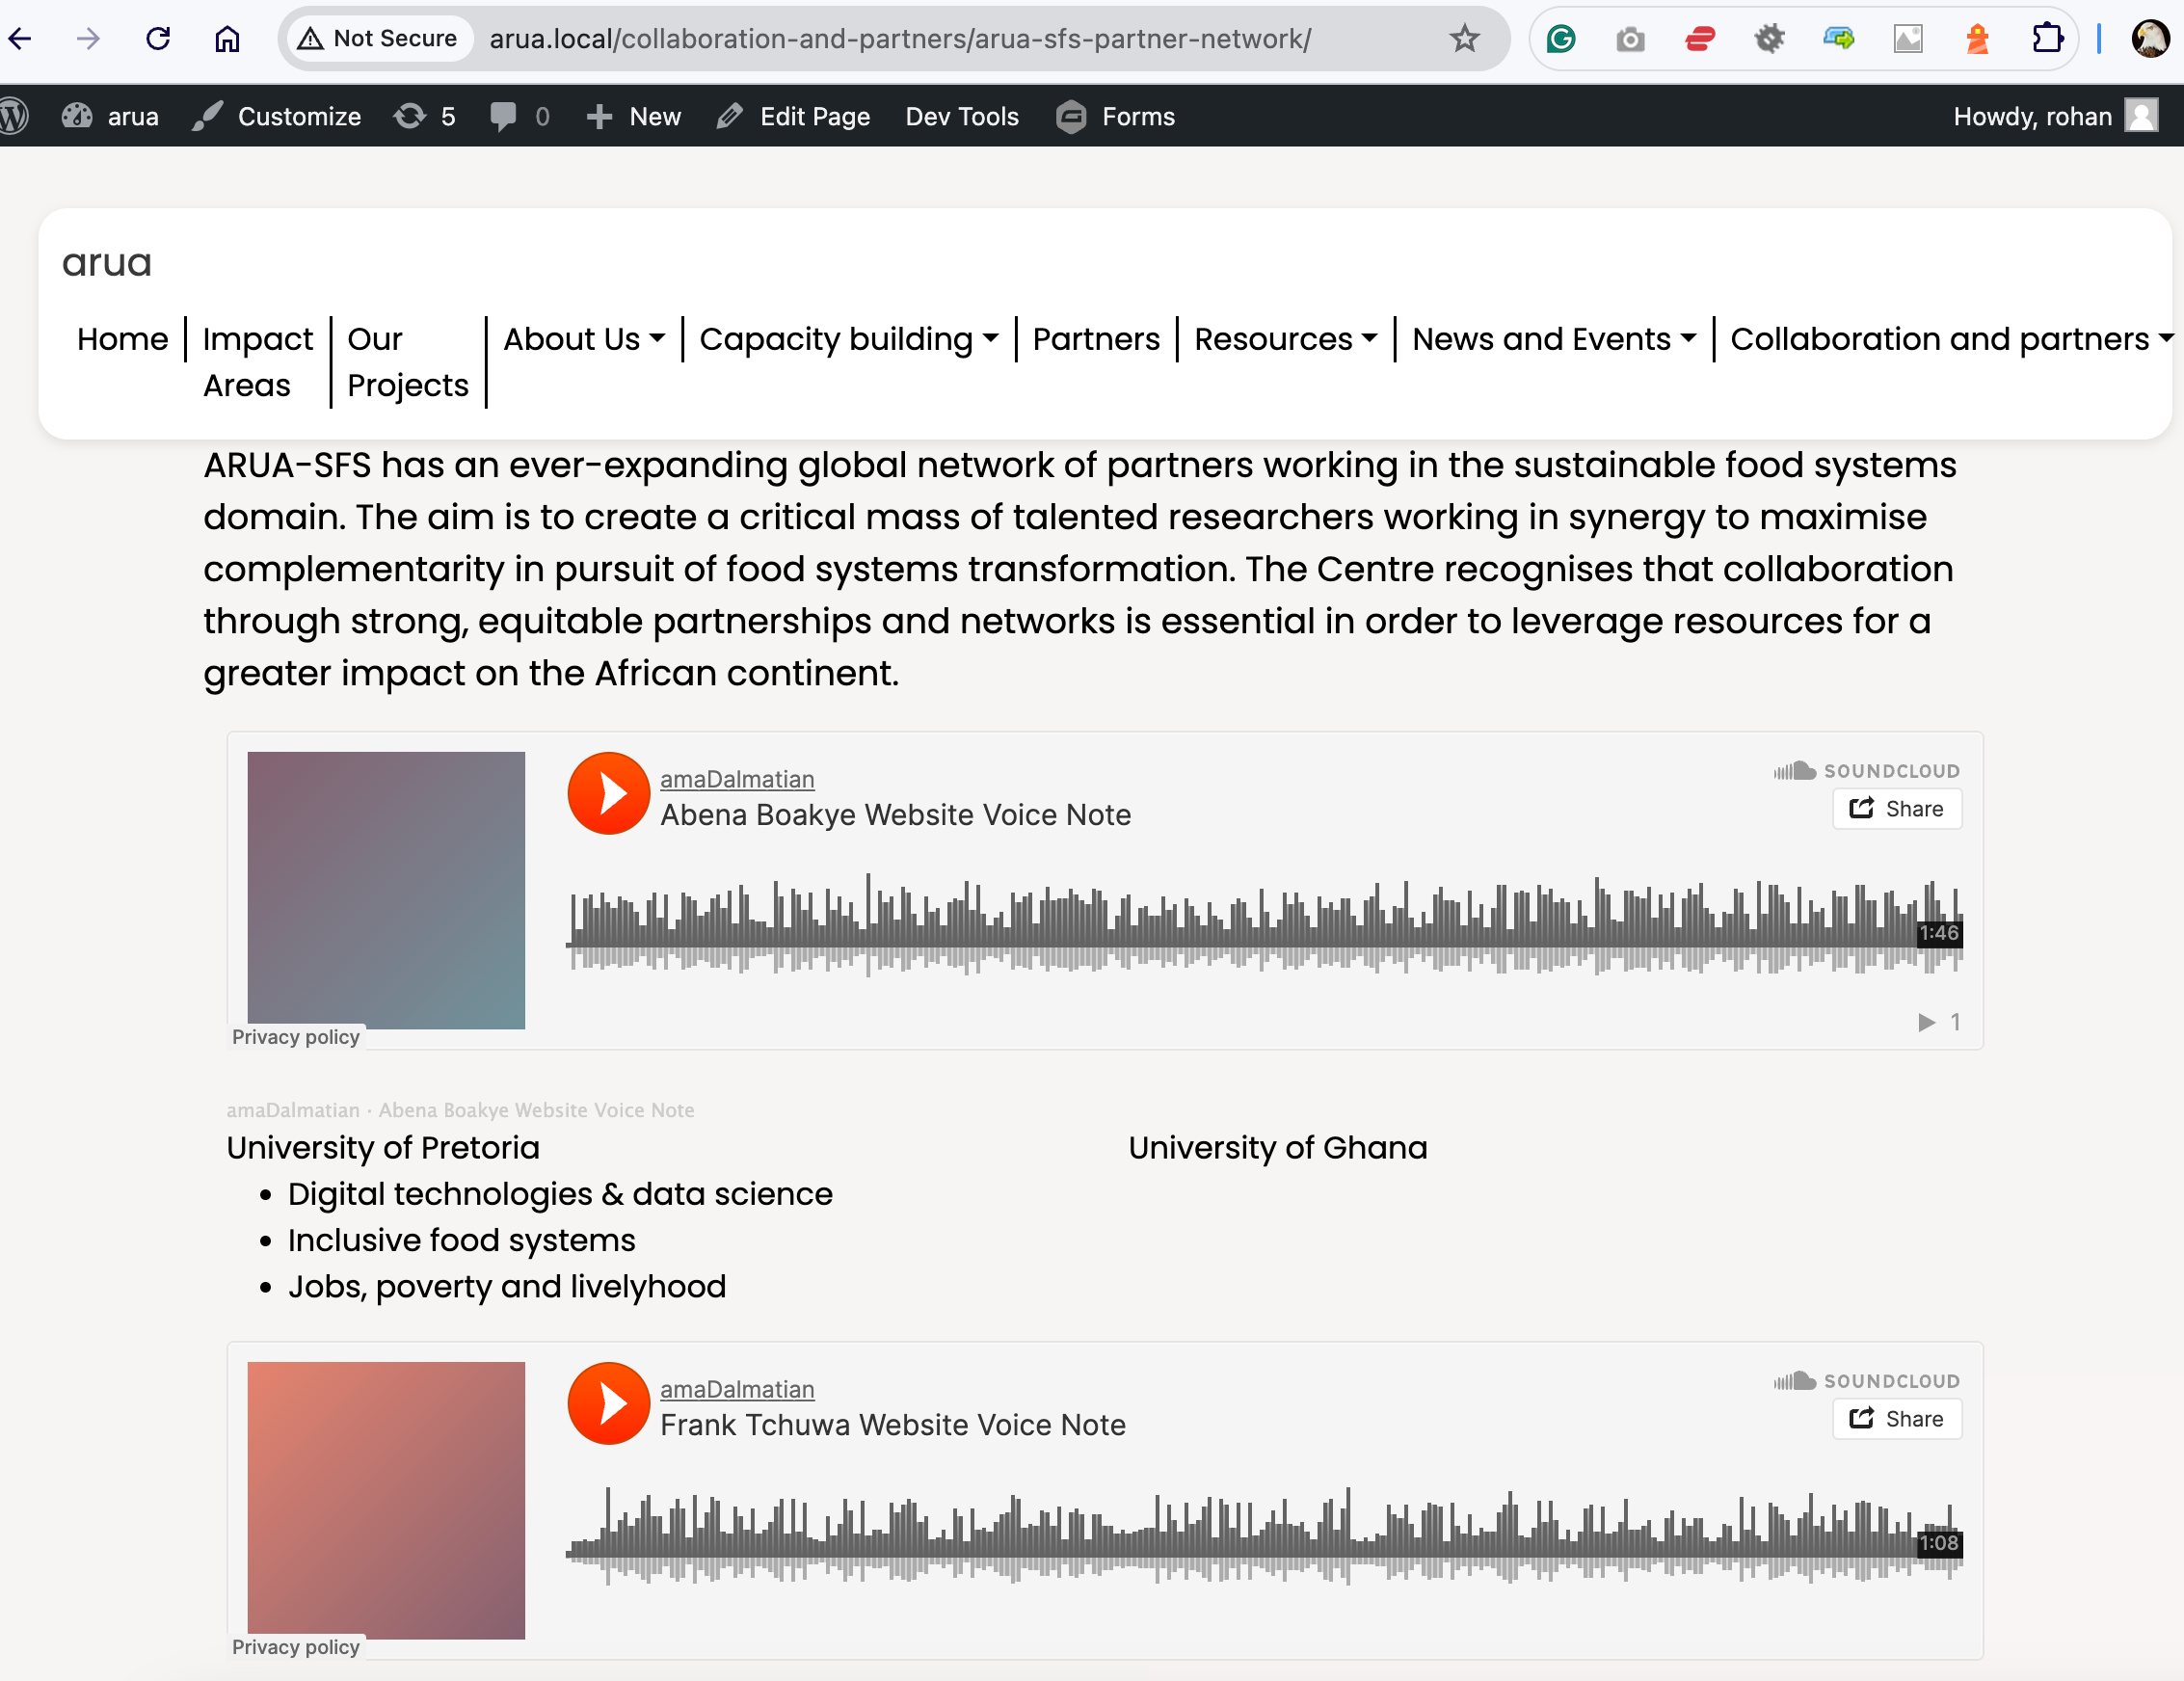Open amaDalmatian link on Frank Tchuwa player
2184x1681 pixels.
point(737,1389)
